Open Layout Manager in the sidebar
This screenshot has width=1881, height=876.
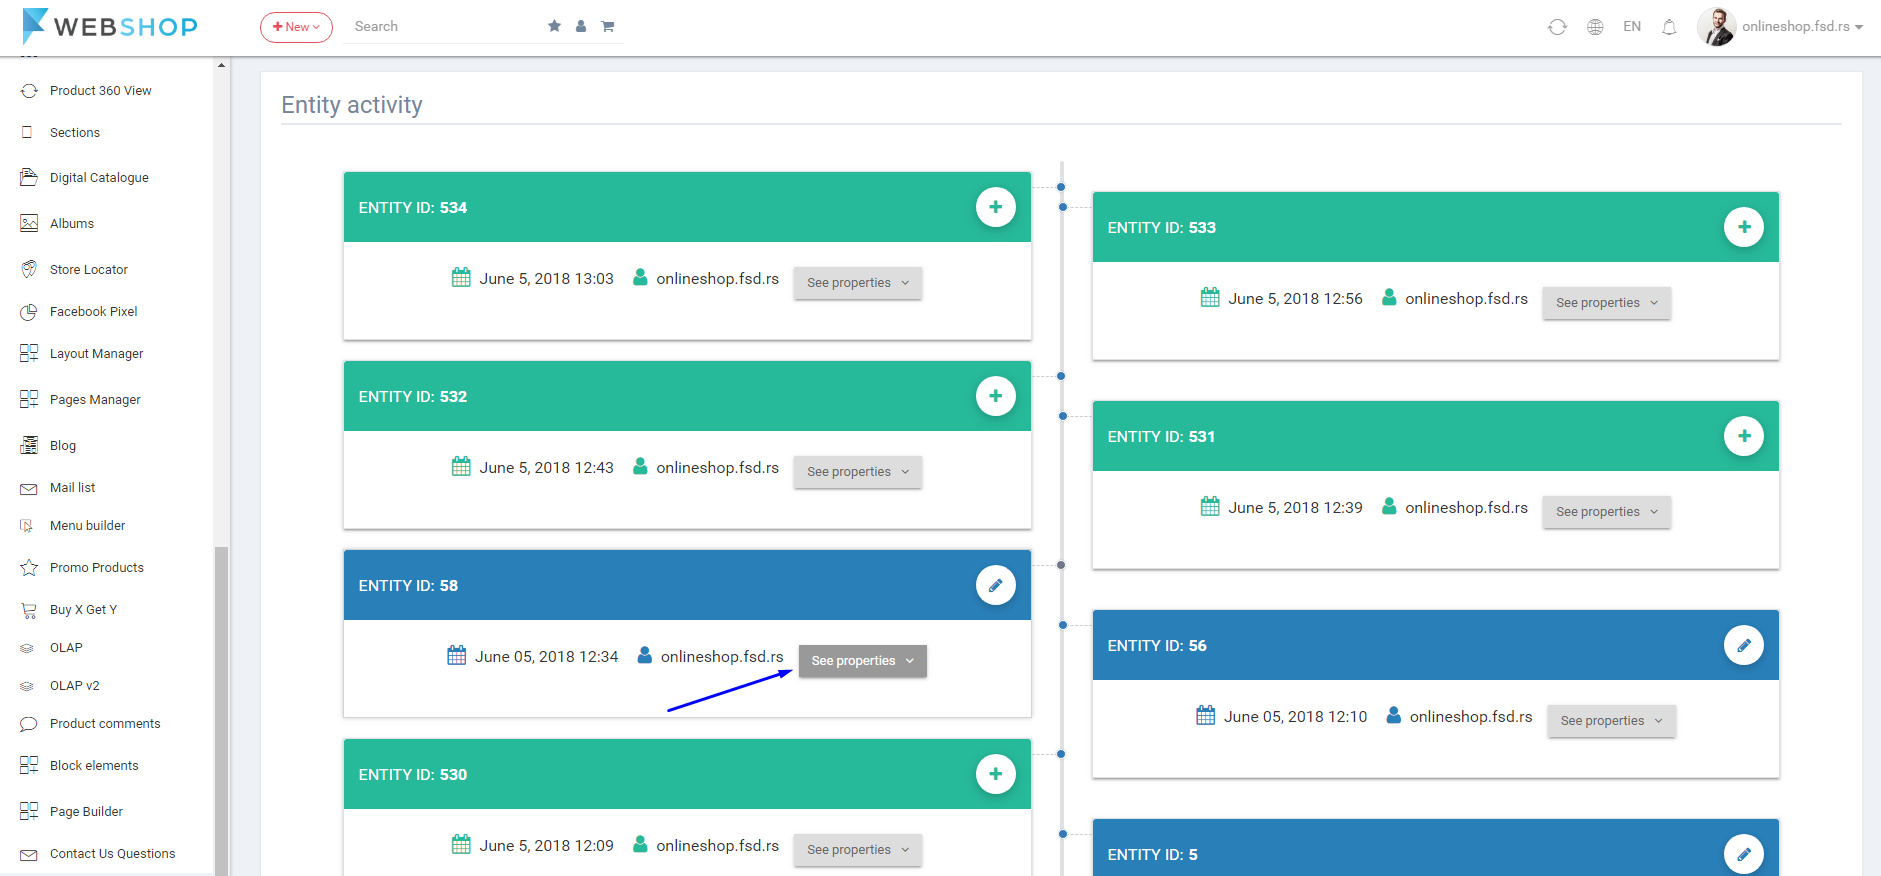point(96,354)
